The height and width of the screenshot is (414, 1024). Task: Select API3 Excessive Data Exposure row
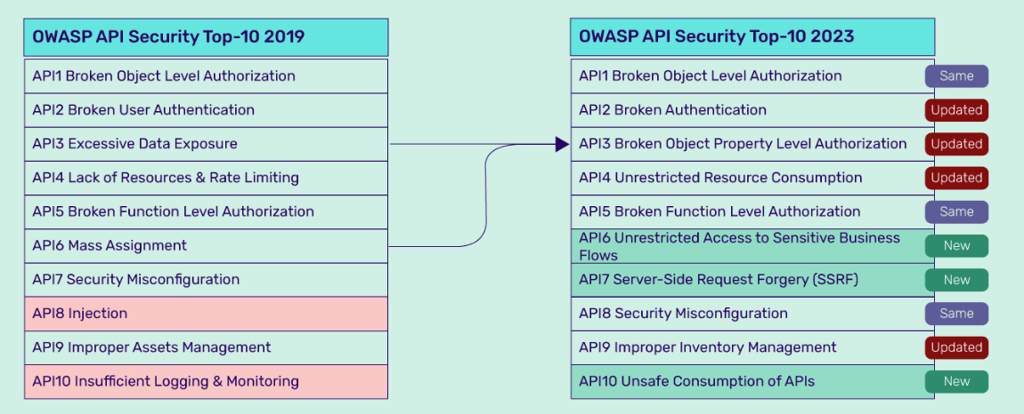point(206,144)
